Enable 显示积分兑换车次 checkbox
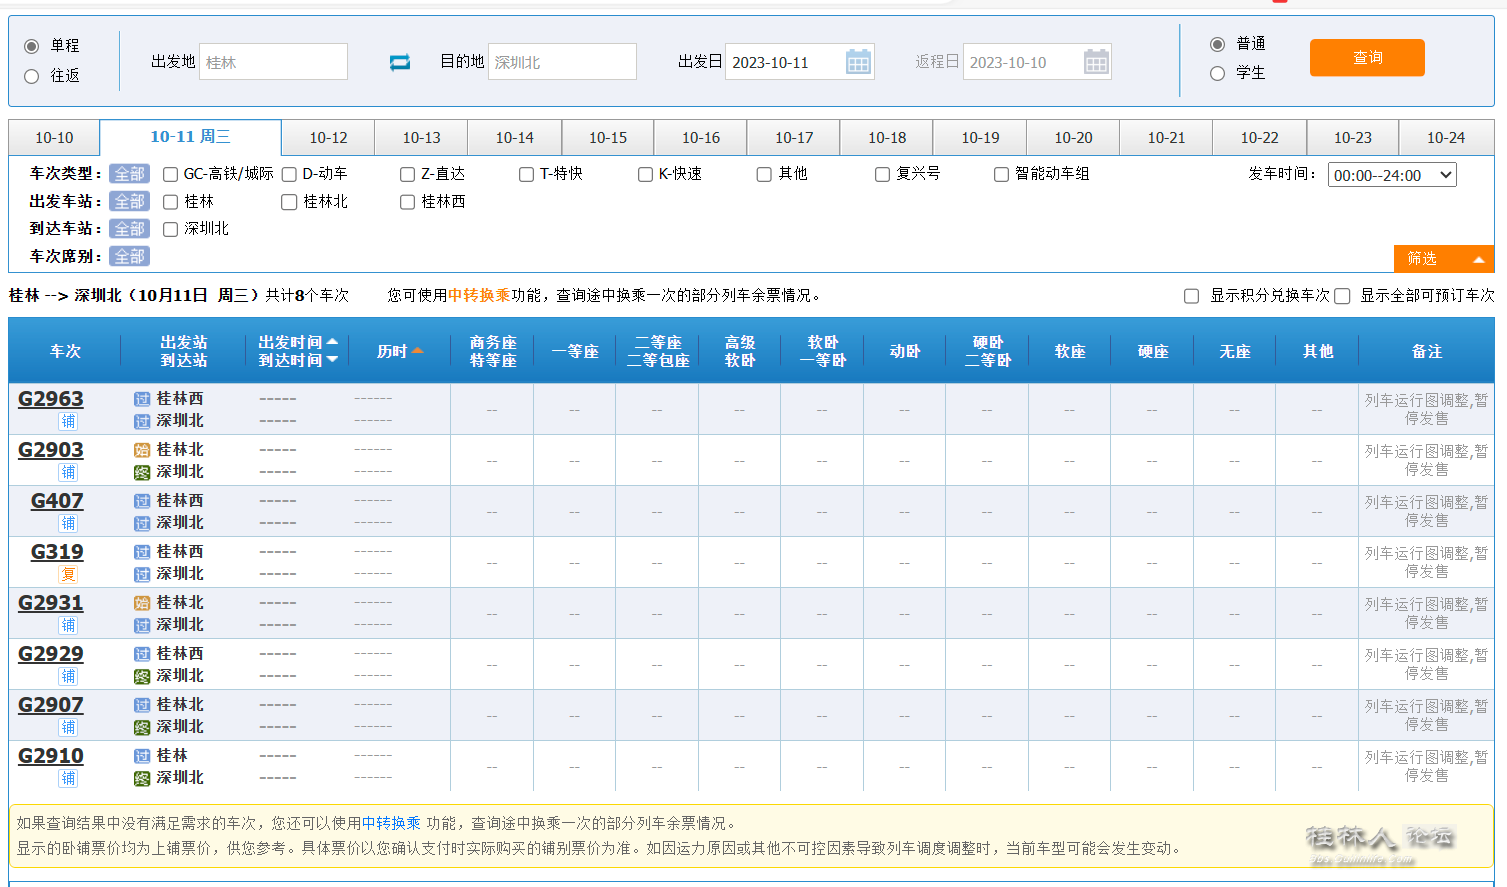Viewport: 1507px width, 887px height. [x=1191, y=296]
